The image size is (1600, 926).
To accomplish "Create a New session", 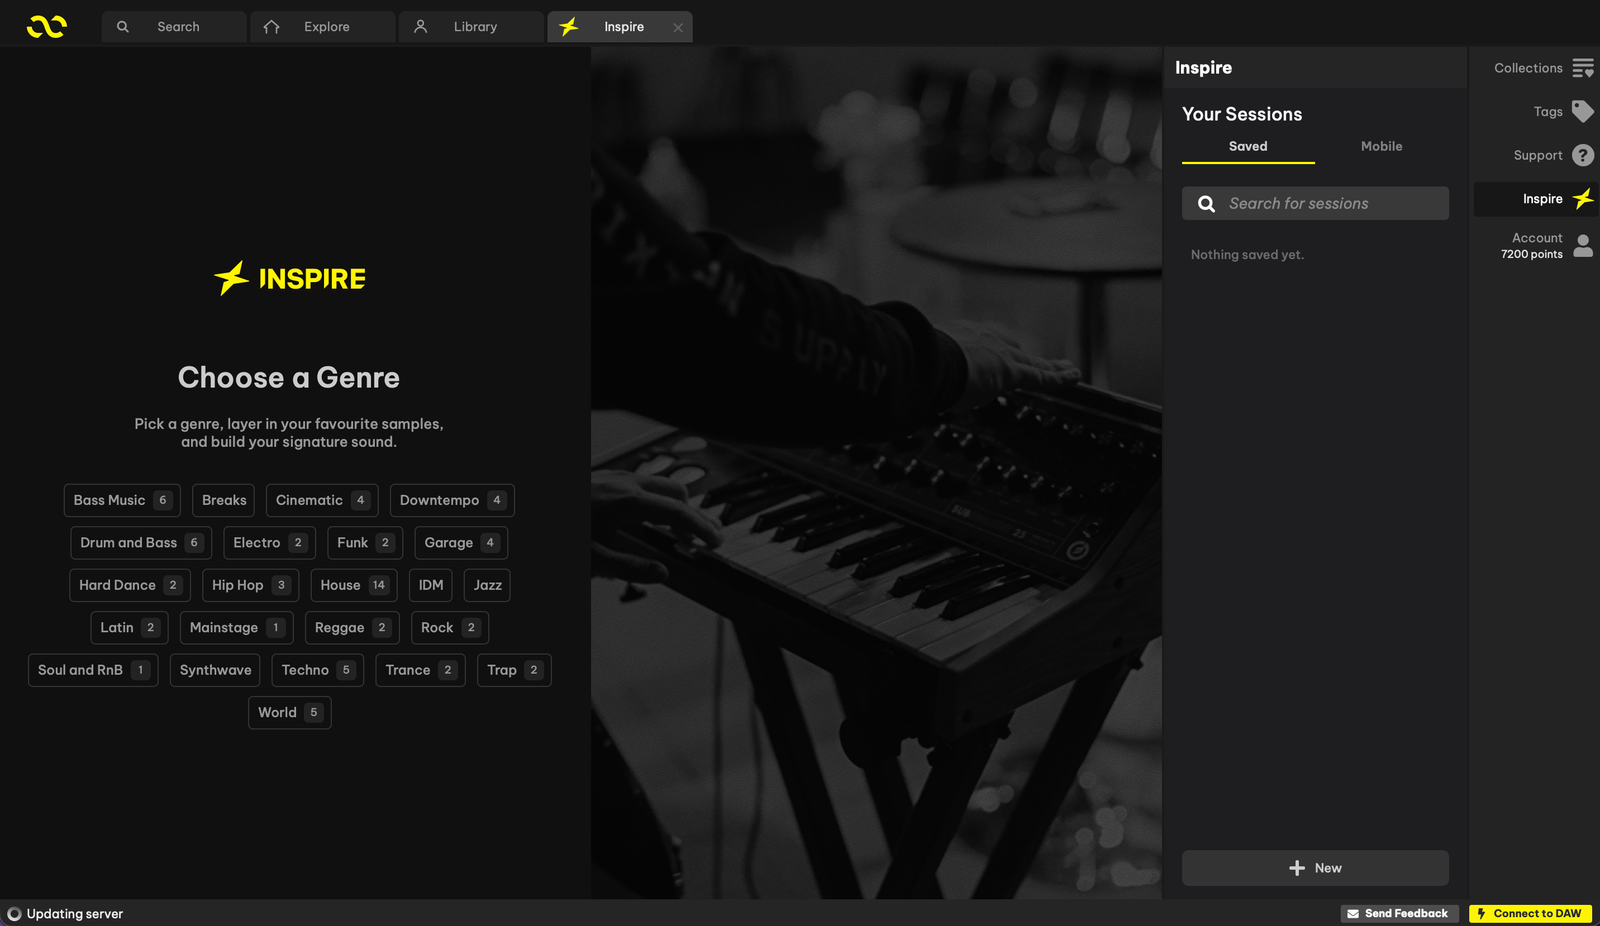I will click(x=1315, y=868).
